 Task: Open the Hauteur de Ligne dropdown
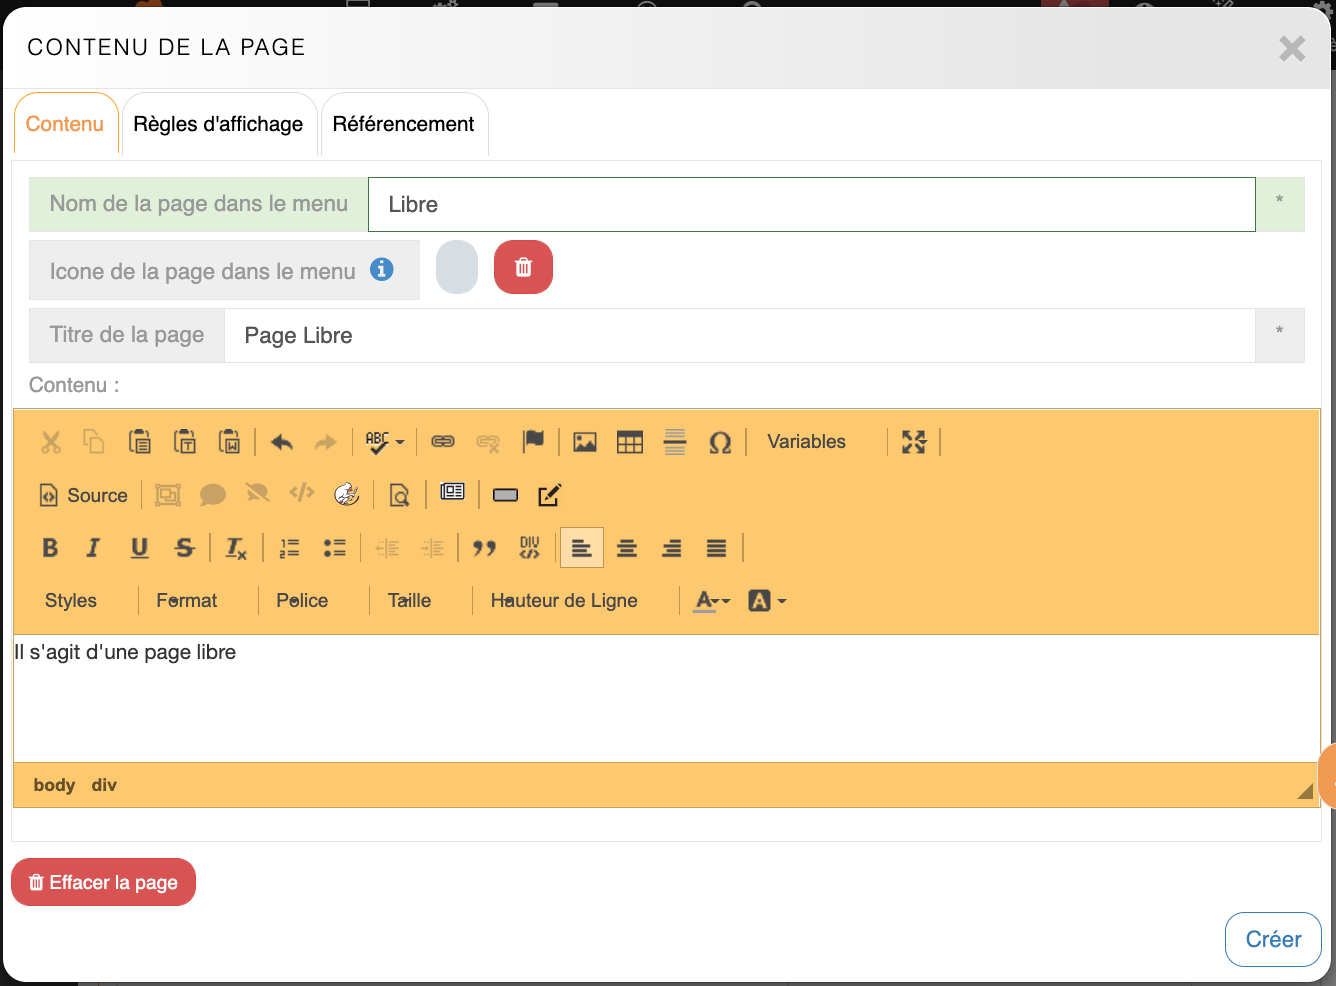click(564, 601)
